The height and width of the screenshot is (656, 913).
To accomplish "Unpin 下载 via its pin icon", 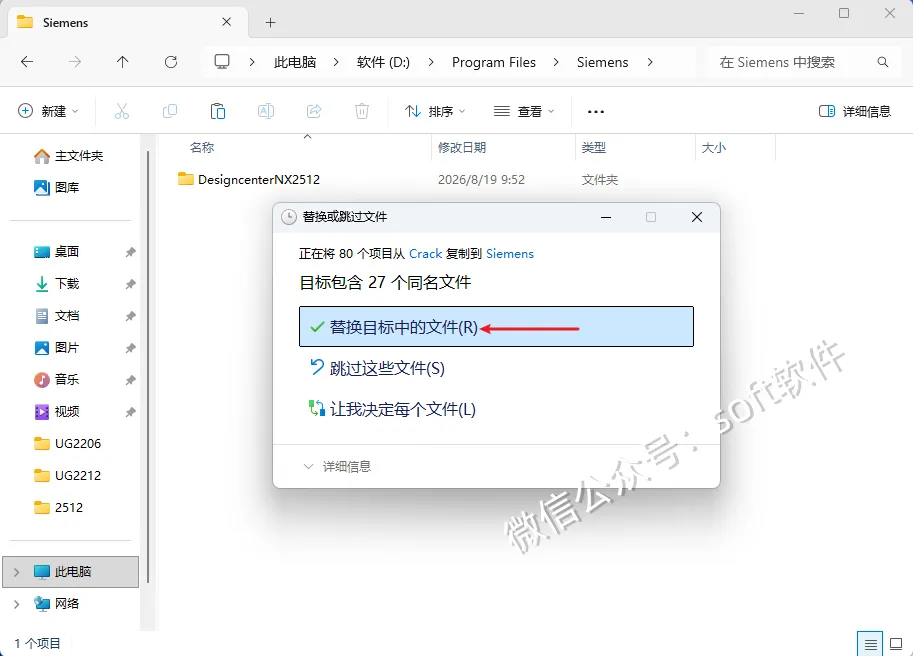I will pyautogui.click(x=130, y=284).
